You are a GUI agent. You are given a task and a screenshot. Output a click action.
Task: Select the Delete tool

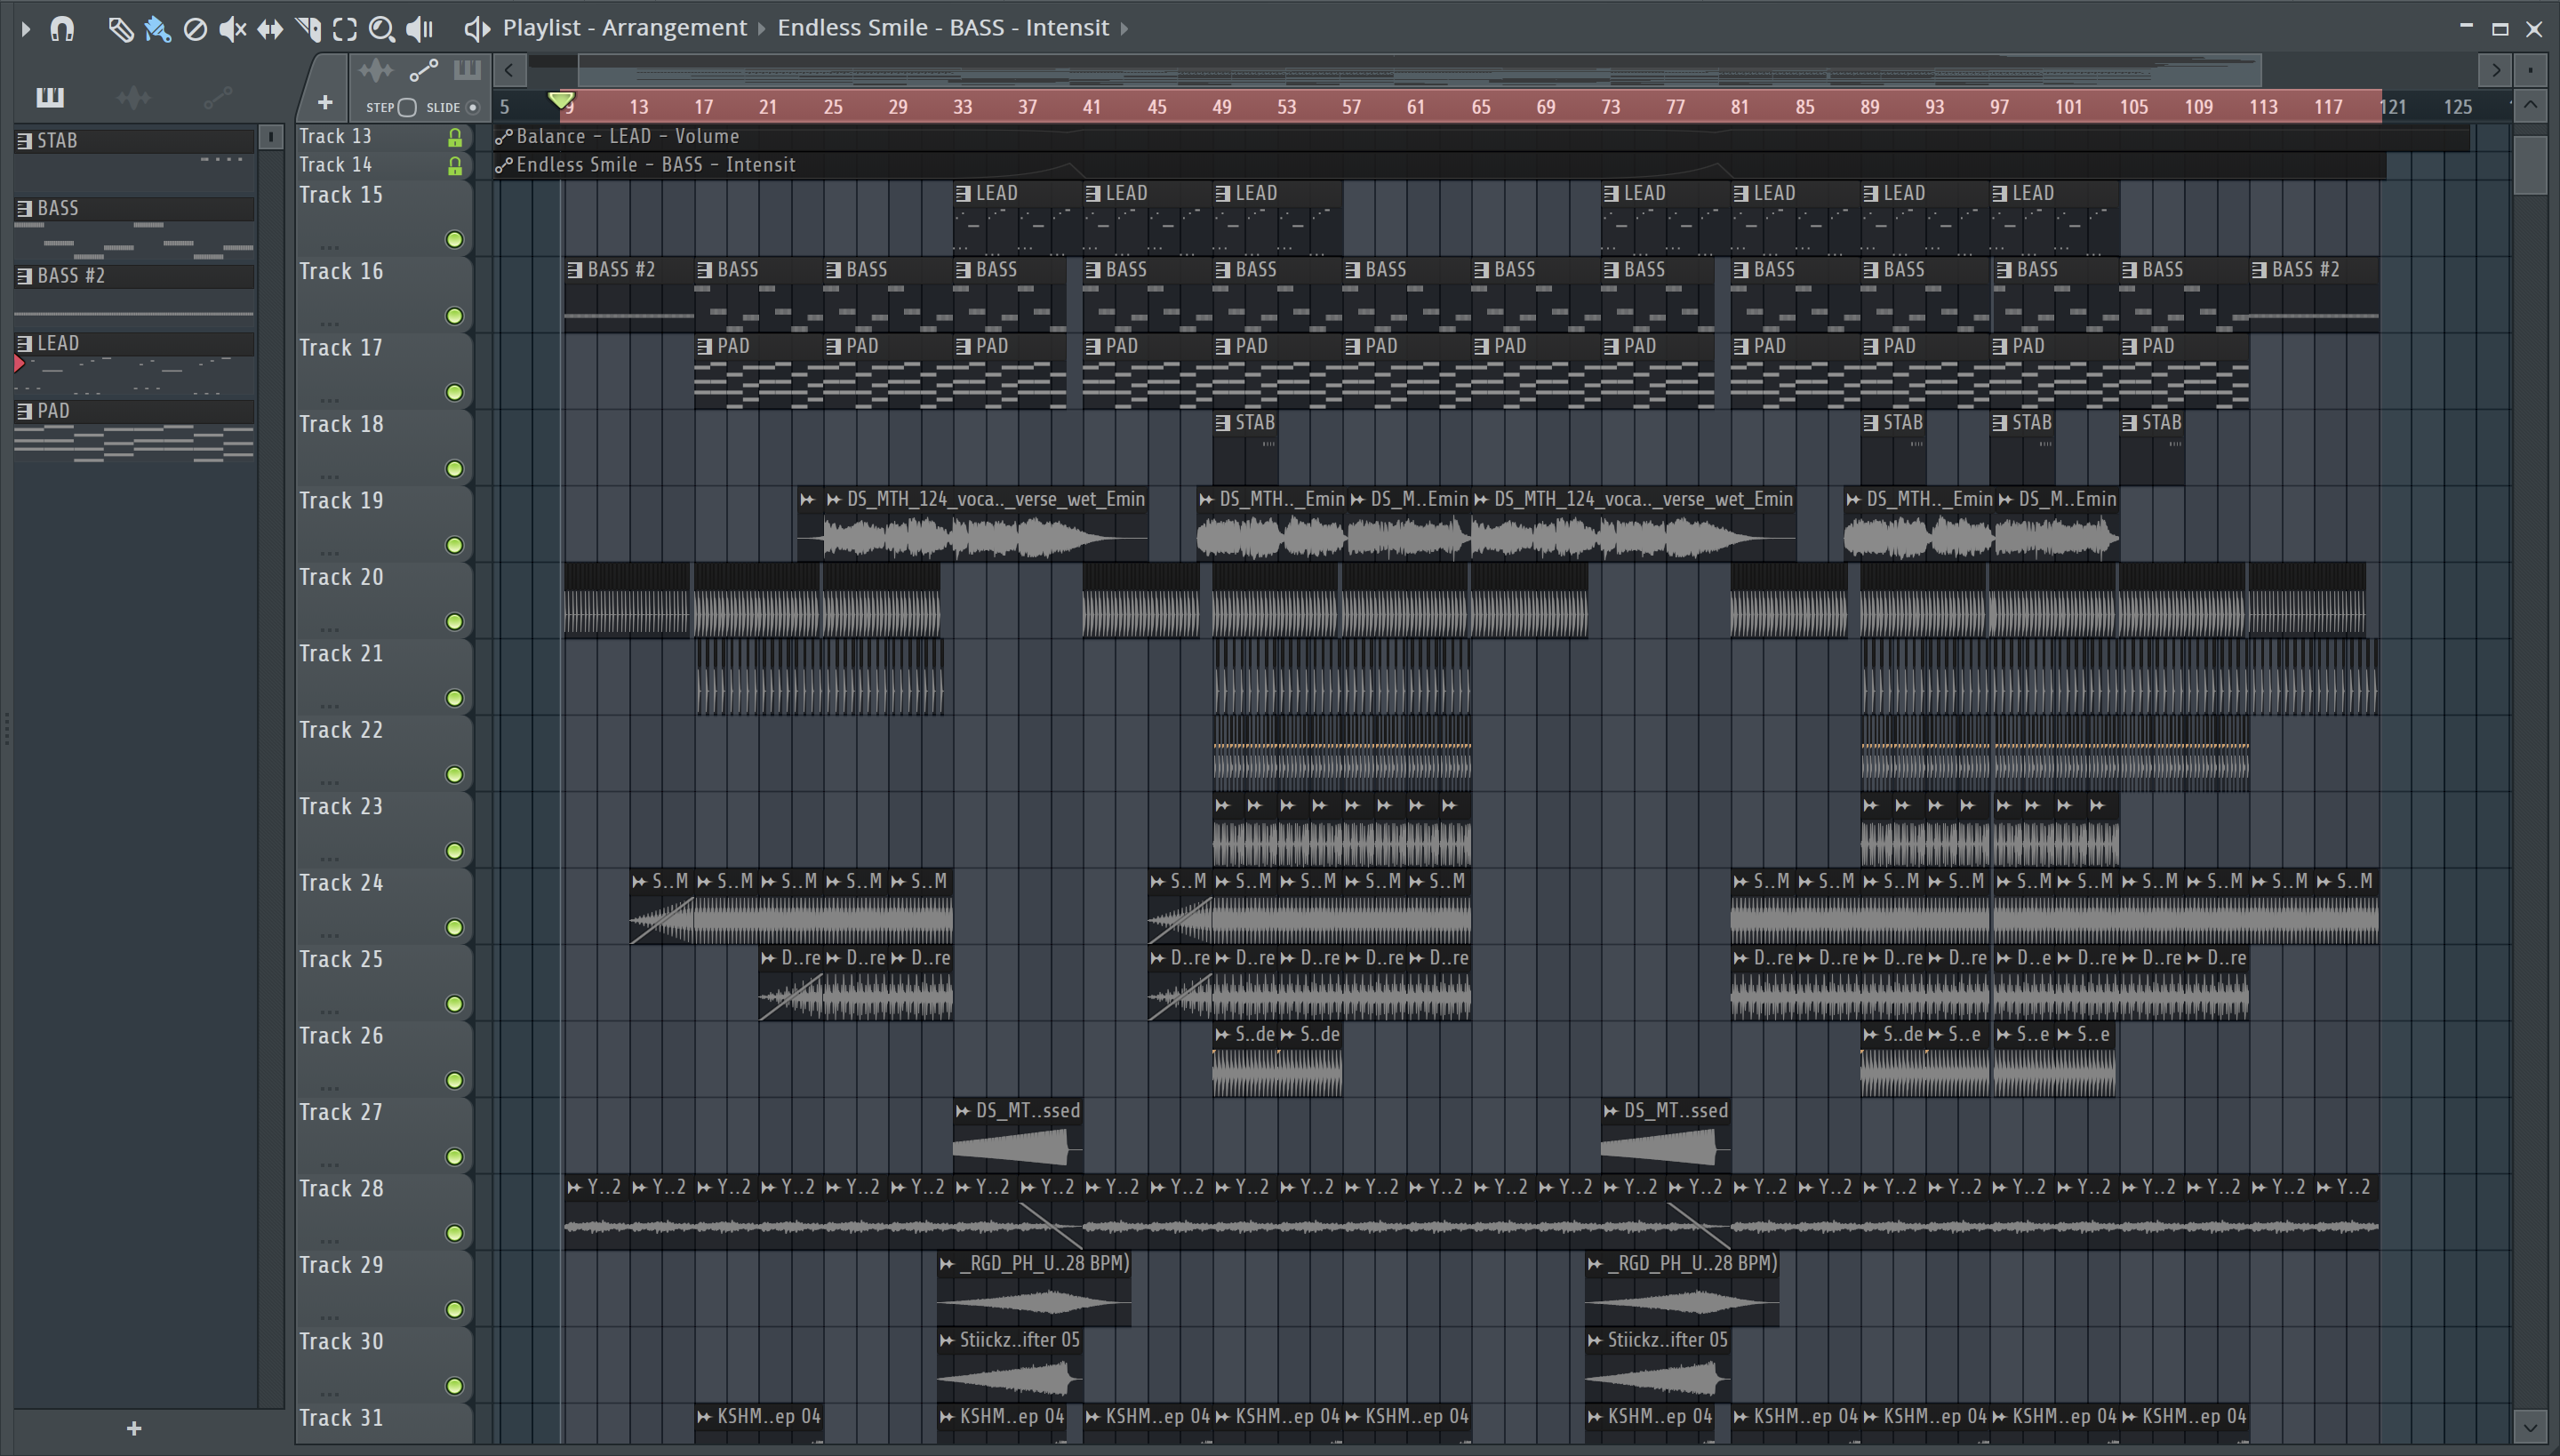tap(195, 29)
